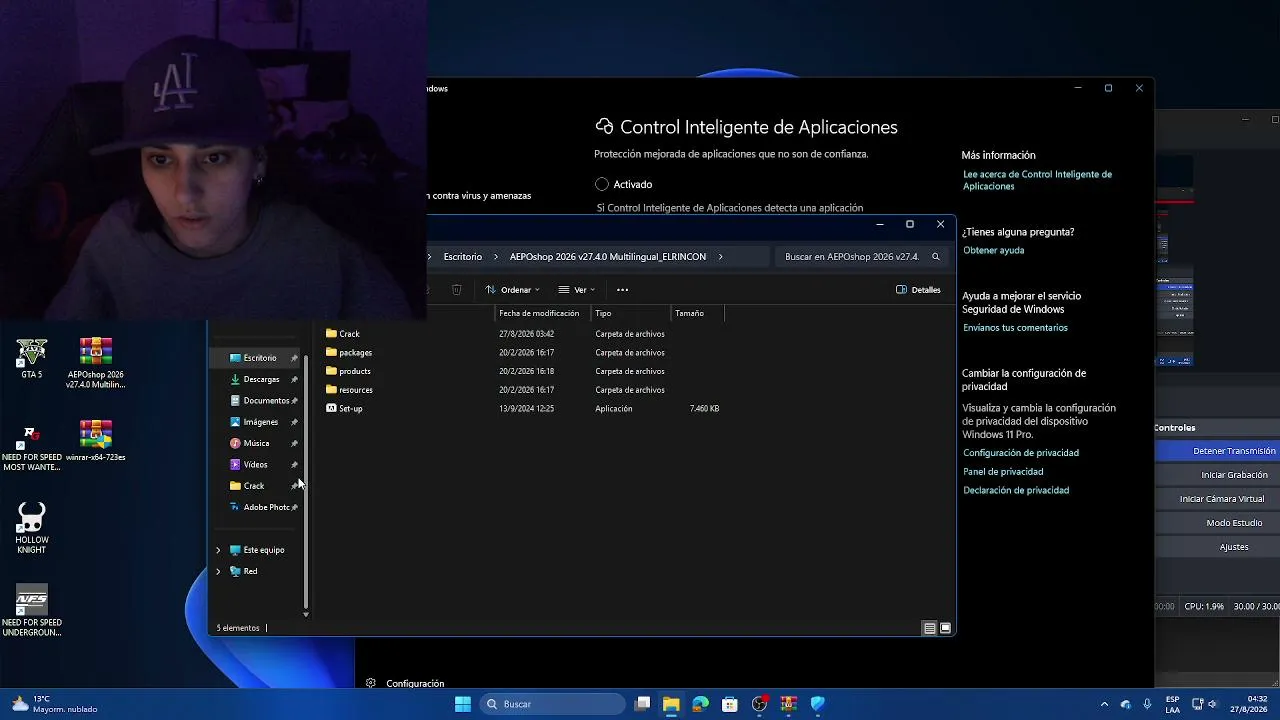The image size is (1280, 720).
Task: Go to Imágenes in the navigation pane
Action: coord(258,422)
